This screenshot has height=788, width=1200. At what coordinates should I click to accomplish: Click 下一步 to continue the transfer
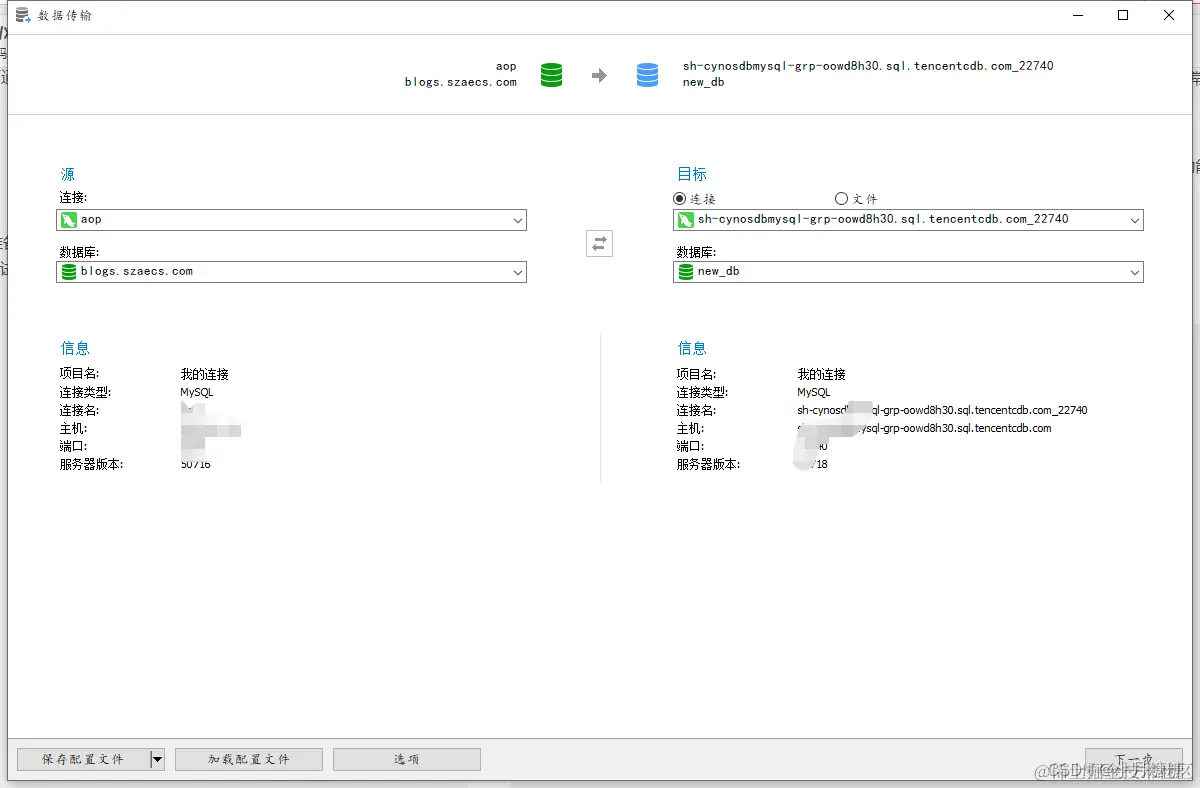(x=1133, y=759)
